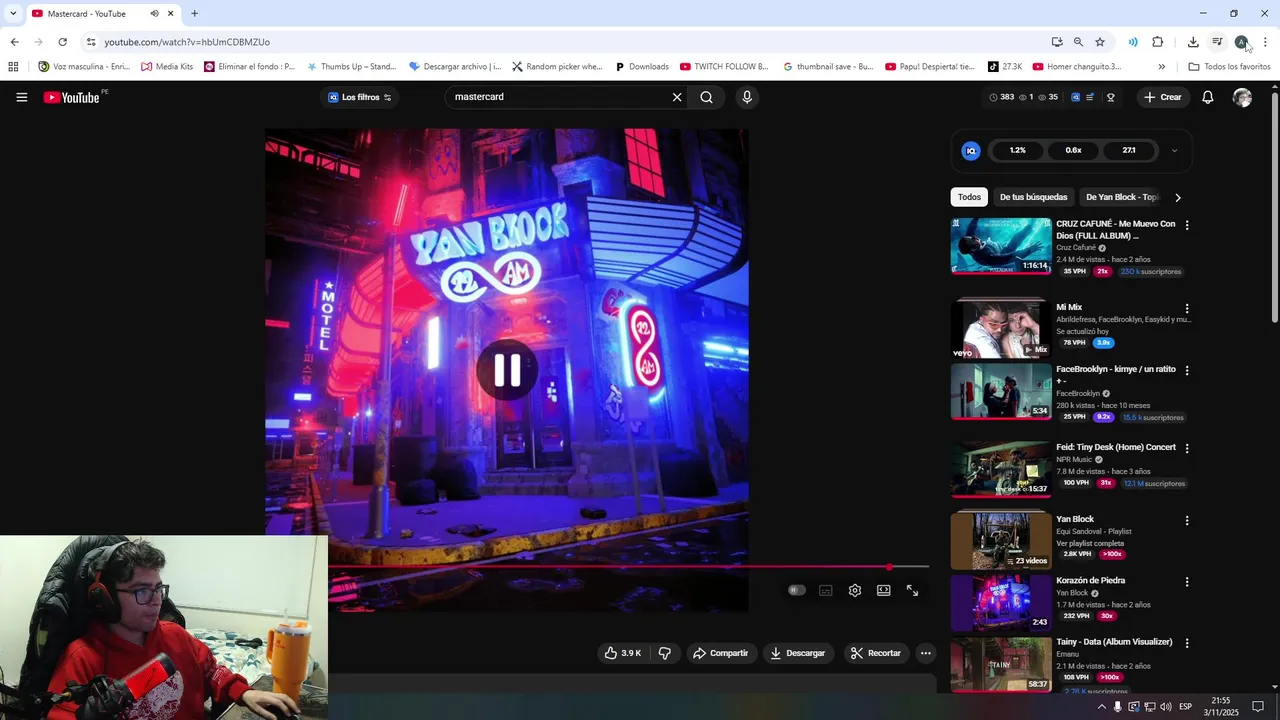Click the address bar URL
Viewport: 1280px width, 720px height.
click(187, 42)
